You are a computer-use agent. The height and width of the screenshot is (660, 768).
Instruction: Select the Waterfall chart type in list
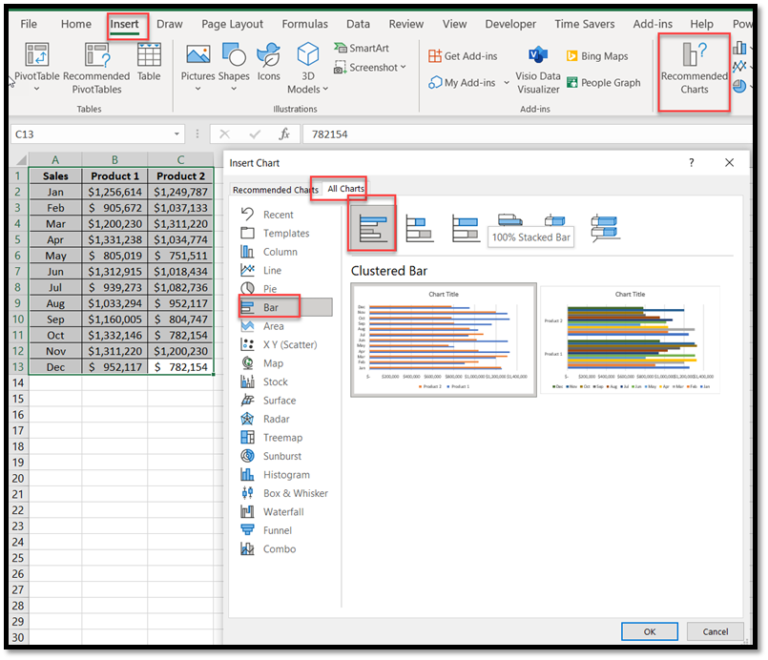pyautogui.click(x=283, y=512)
